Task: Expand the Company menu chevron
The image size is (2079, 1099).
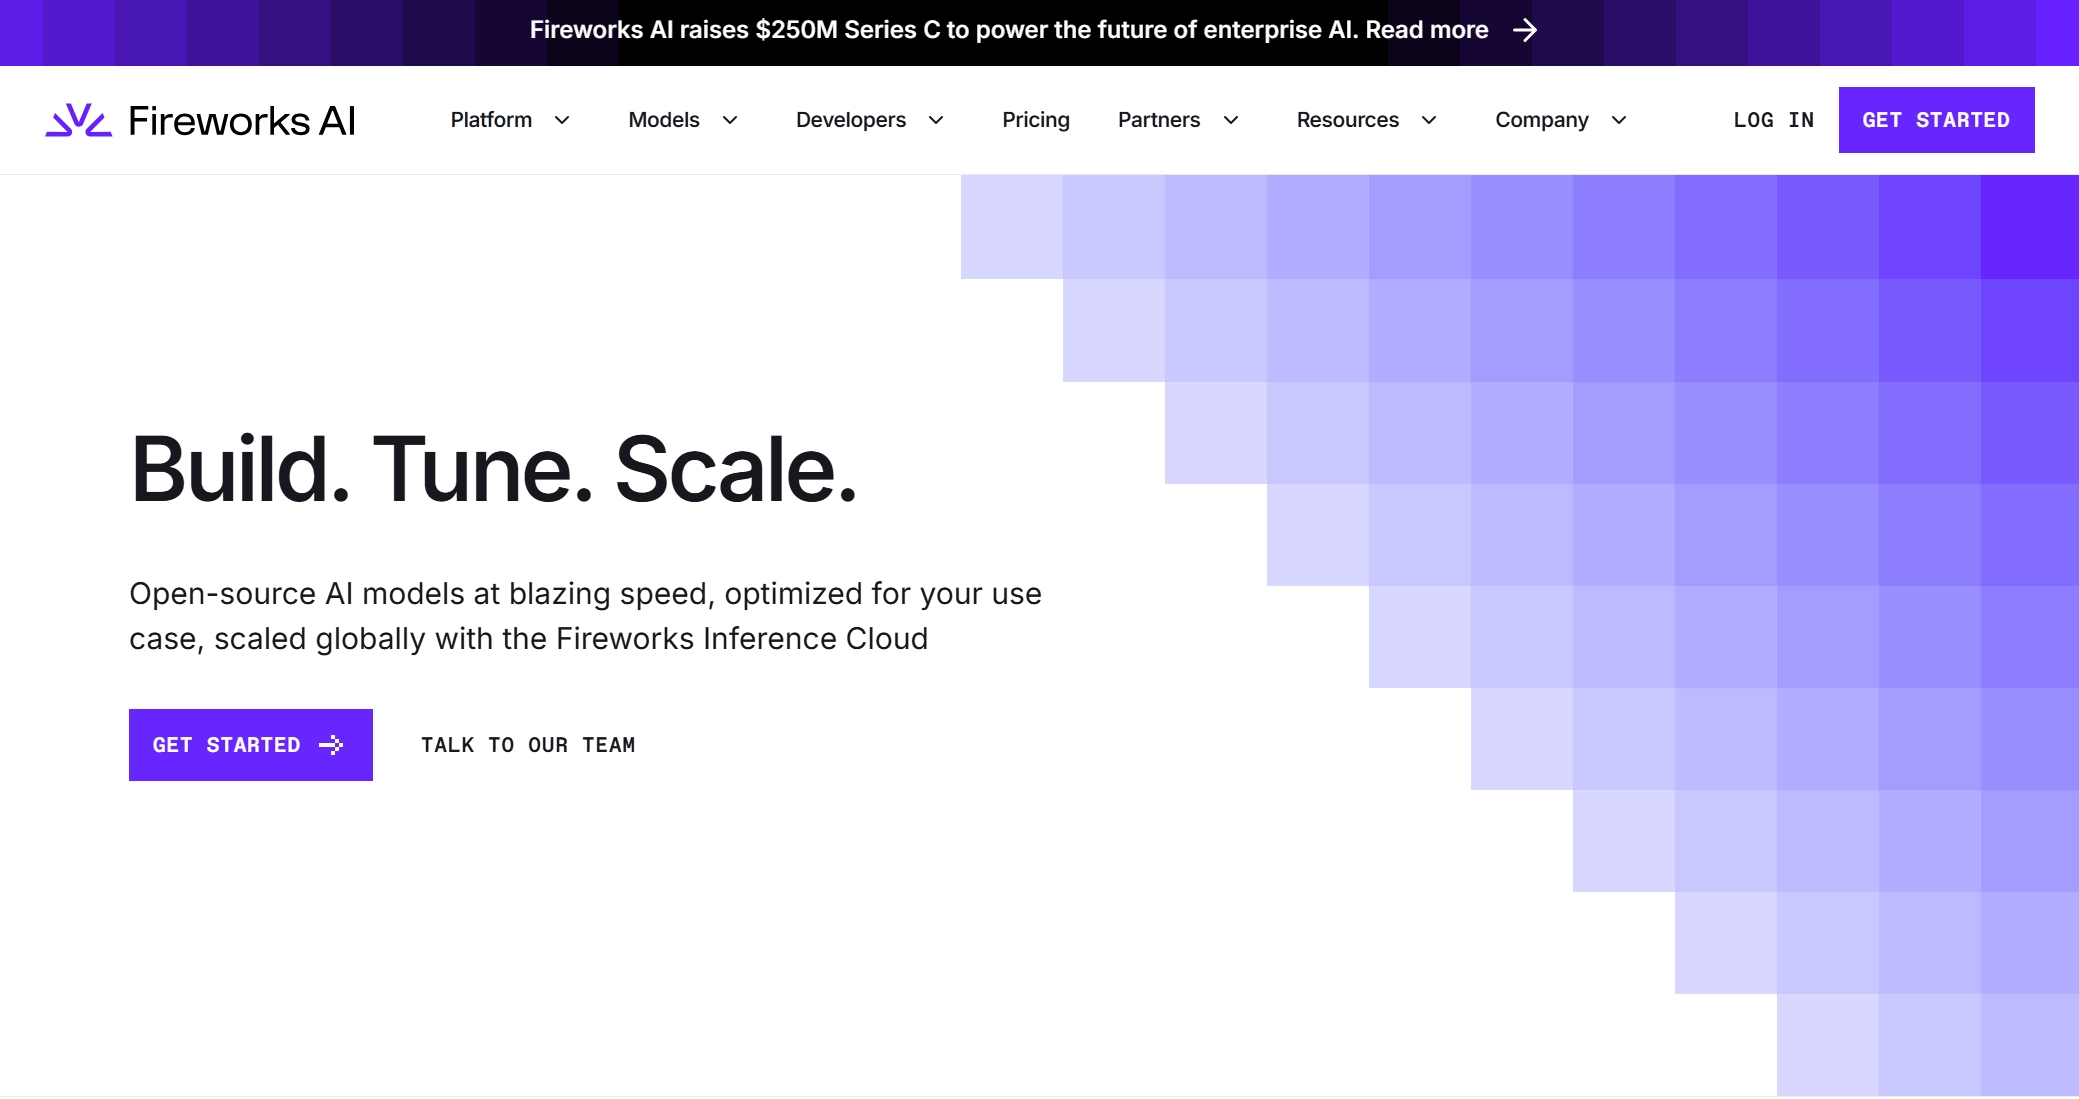Action: (x=1619, y=121)
